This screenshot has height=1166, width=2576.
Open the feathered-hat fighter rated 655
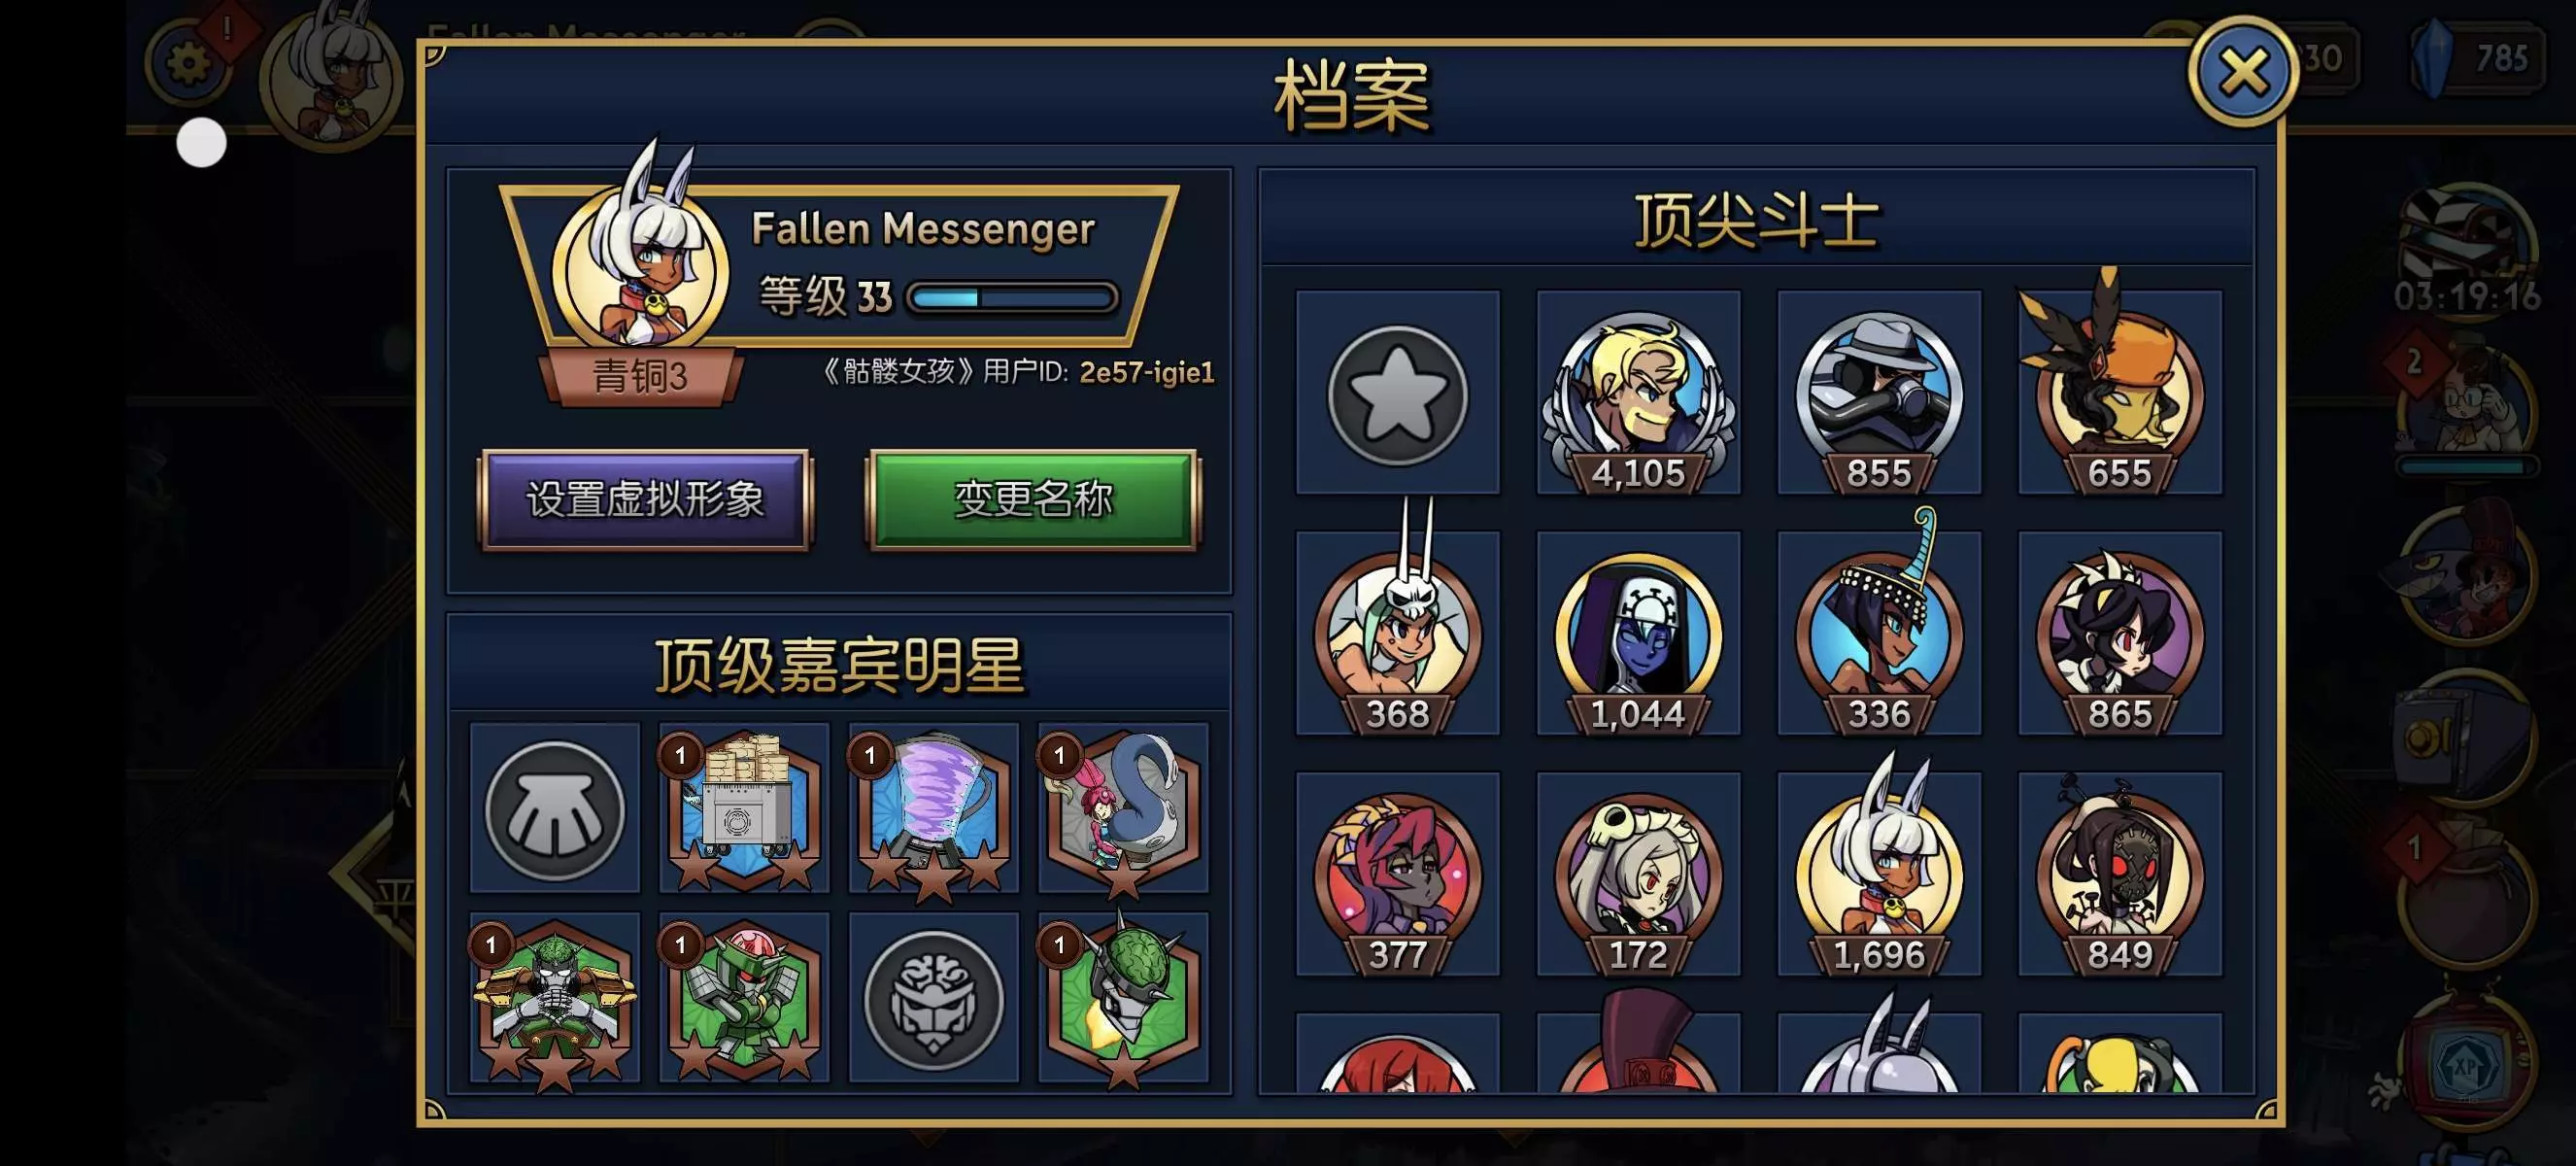pyautogui.click(x=2119, y=392)
